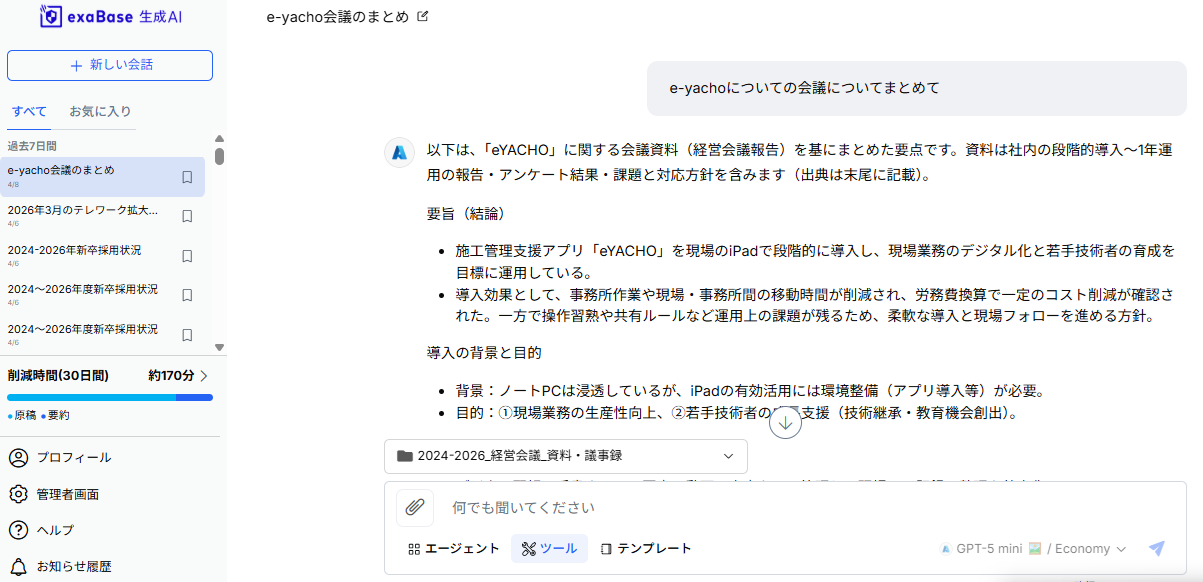Open 2024-2026_経営会議_資料・議事録 folder dropdown

click(x=565, y=456)
